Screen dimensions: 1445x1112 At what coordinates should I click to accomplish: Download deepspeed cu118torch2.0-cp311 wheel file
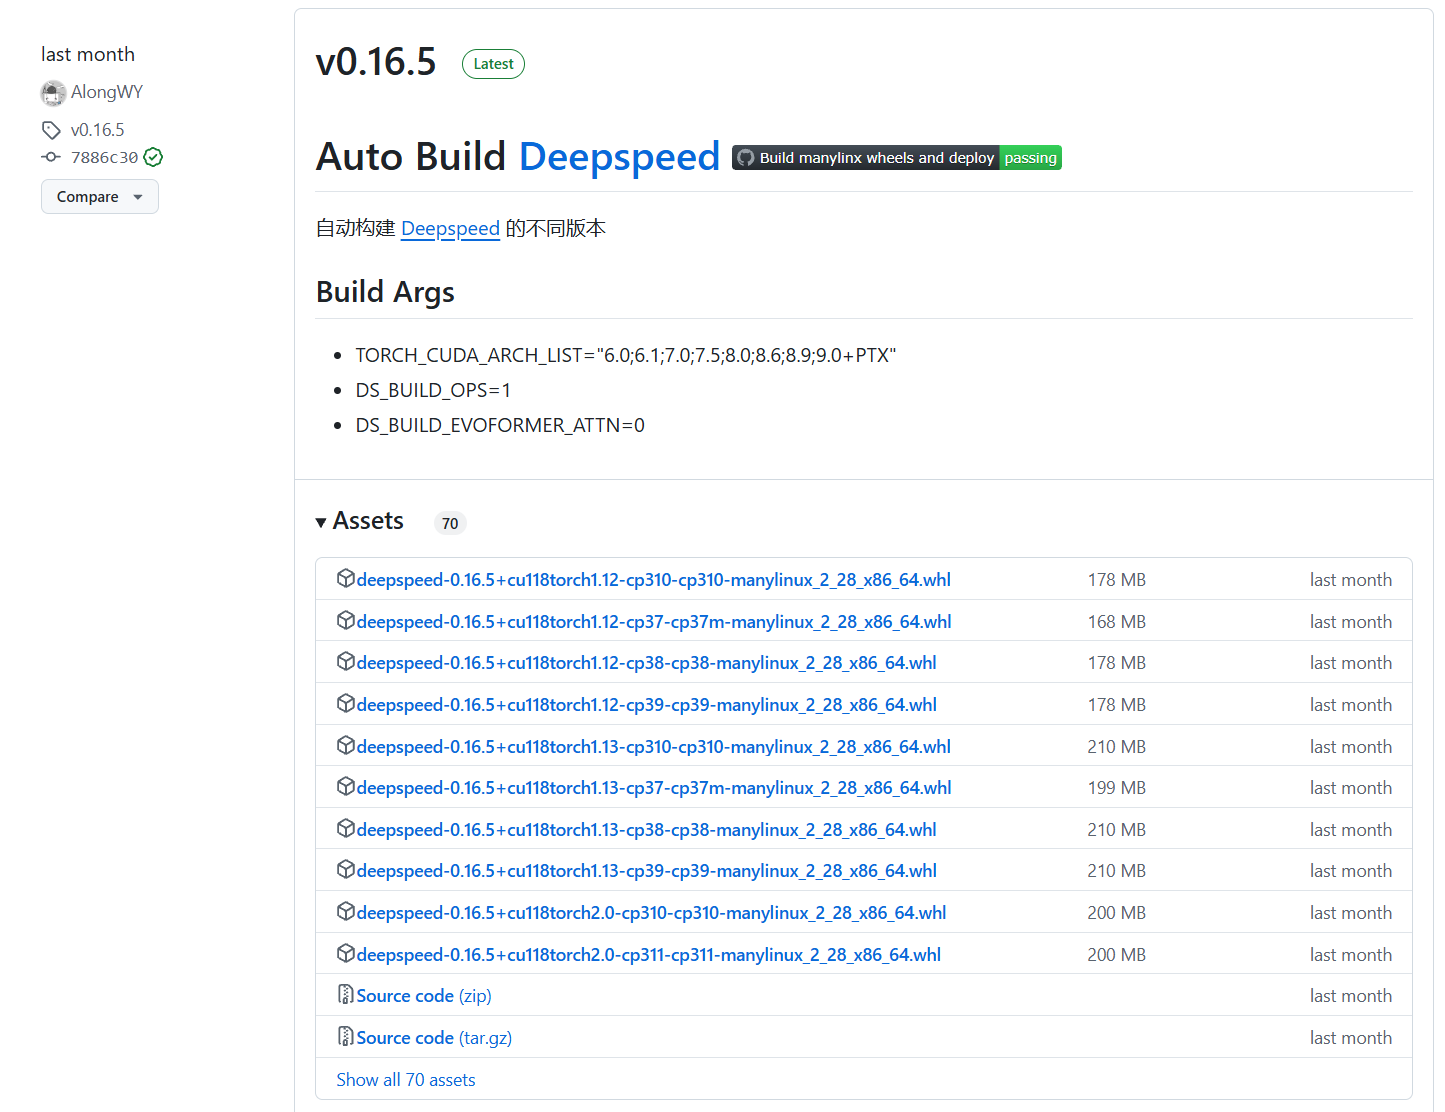649,955
